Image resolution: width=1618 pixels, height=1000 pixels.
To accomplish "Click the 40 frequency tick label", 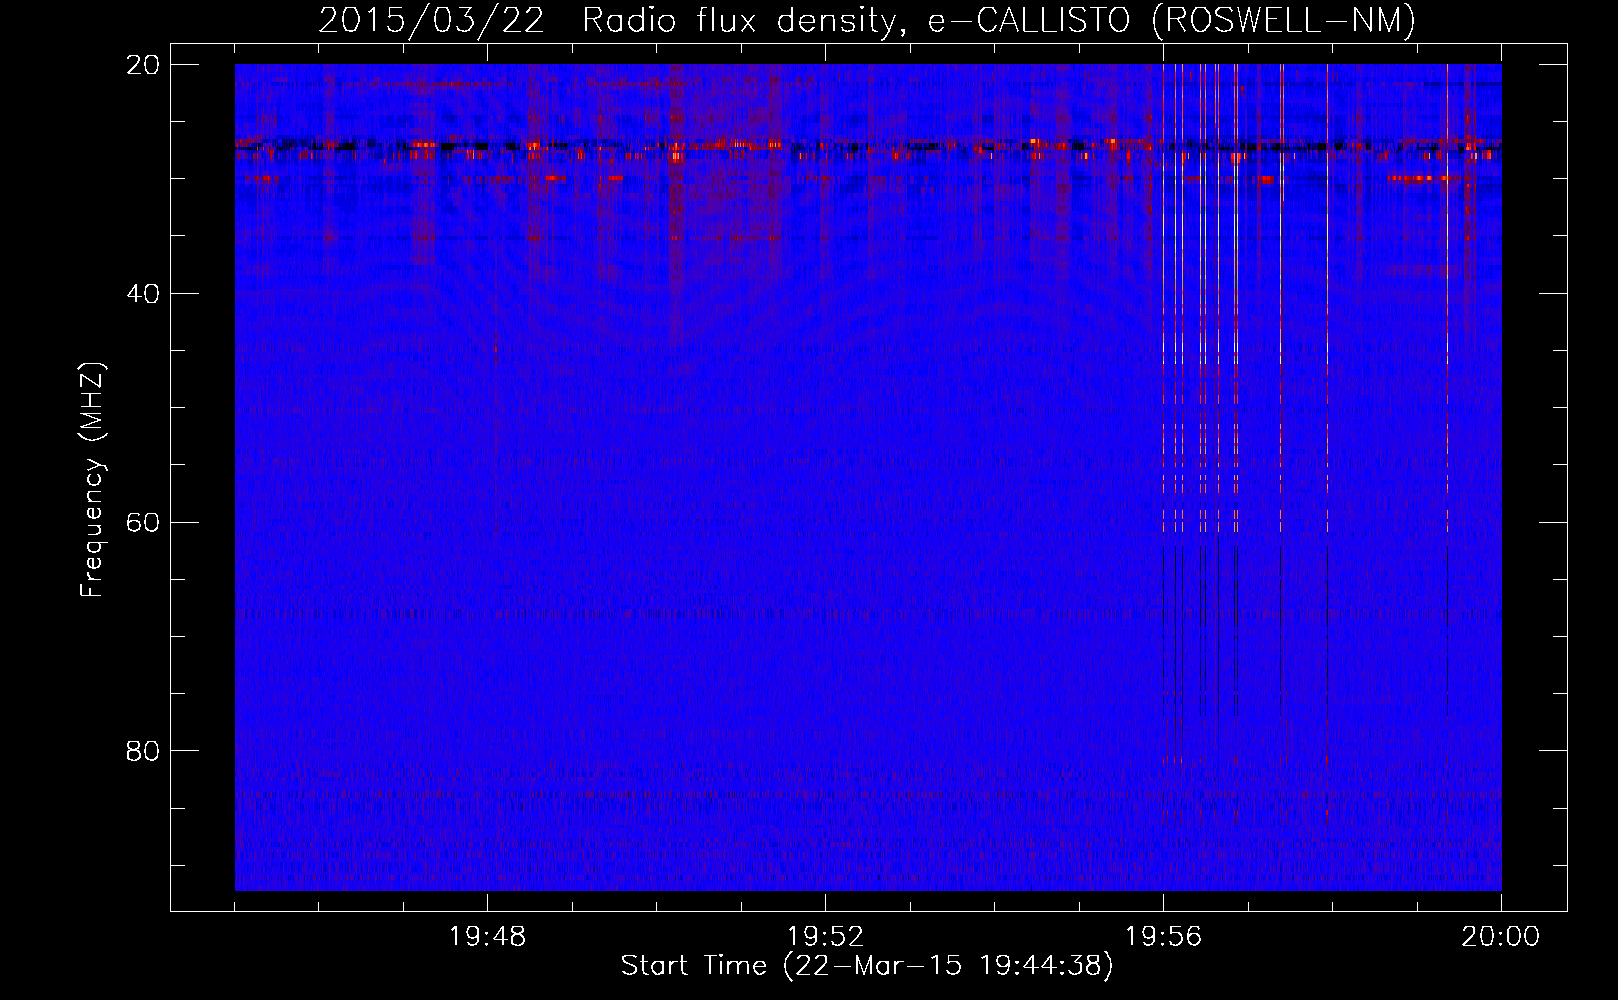I will click(x=143, y=294).
